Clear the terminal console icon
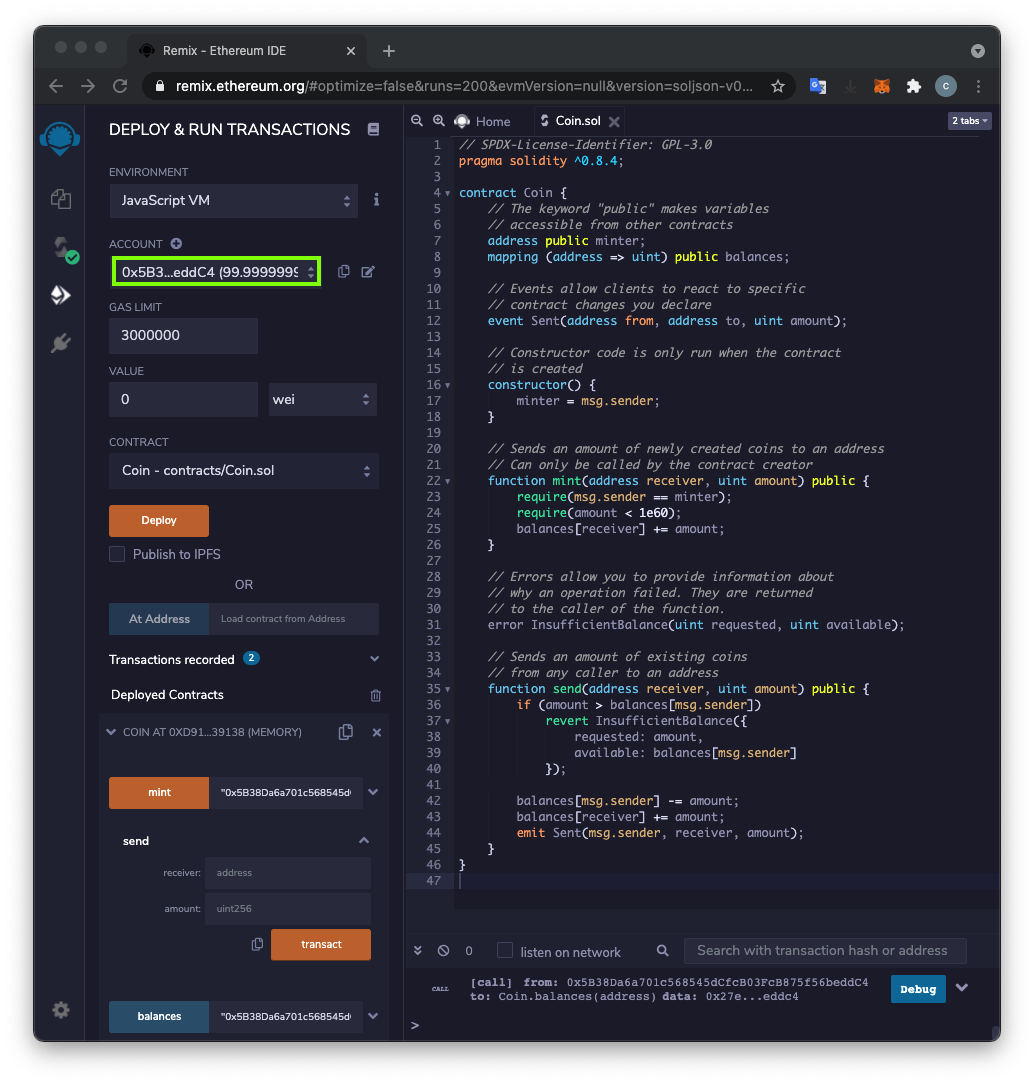 click(444, 951)
